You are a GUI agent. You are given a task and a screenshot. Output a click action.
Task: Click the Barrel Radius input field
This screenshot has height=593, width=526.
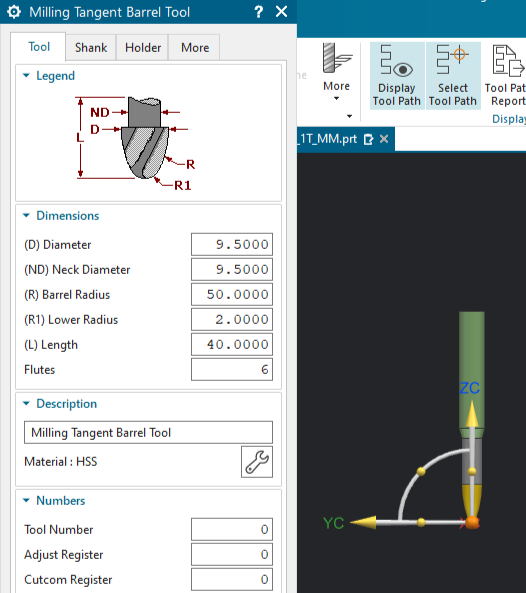coord(232,295)
